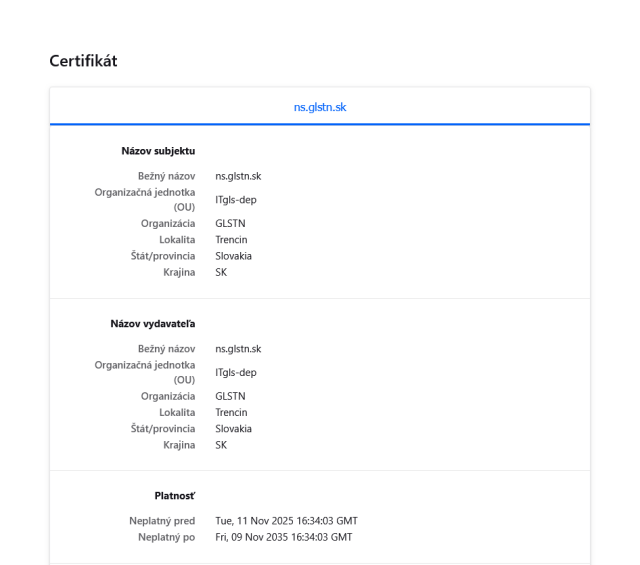Screen dimensions: 640x565
Task: Click the issuer's GLSTN organization value
Action: (x=230, y=397)
